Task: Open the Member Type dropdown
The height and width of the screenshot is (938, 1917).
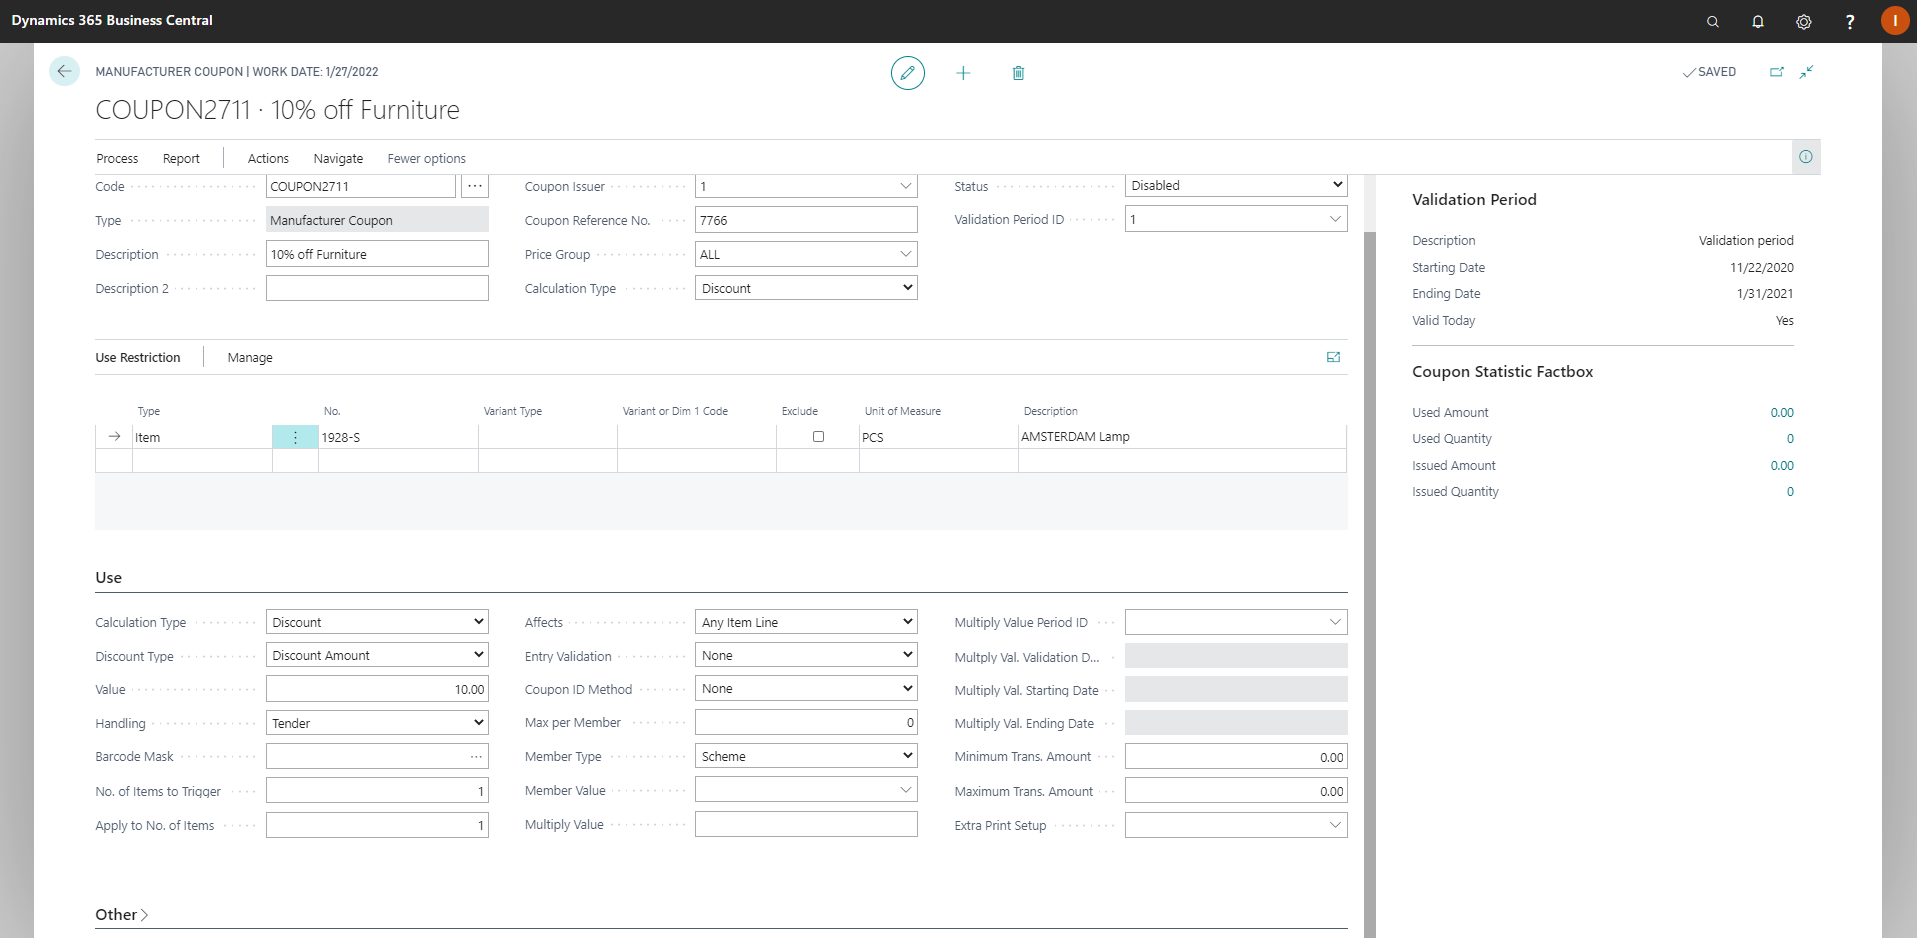Action: tap(806, 756)
